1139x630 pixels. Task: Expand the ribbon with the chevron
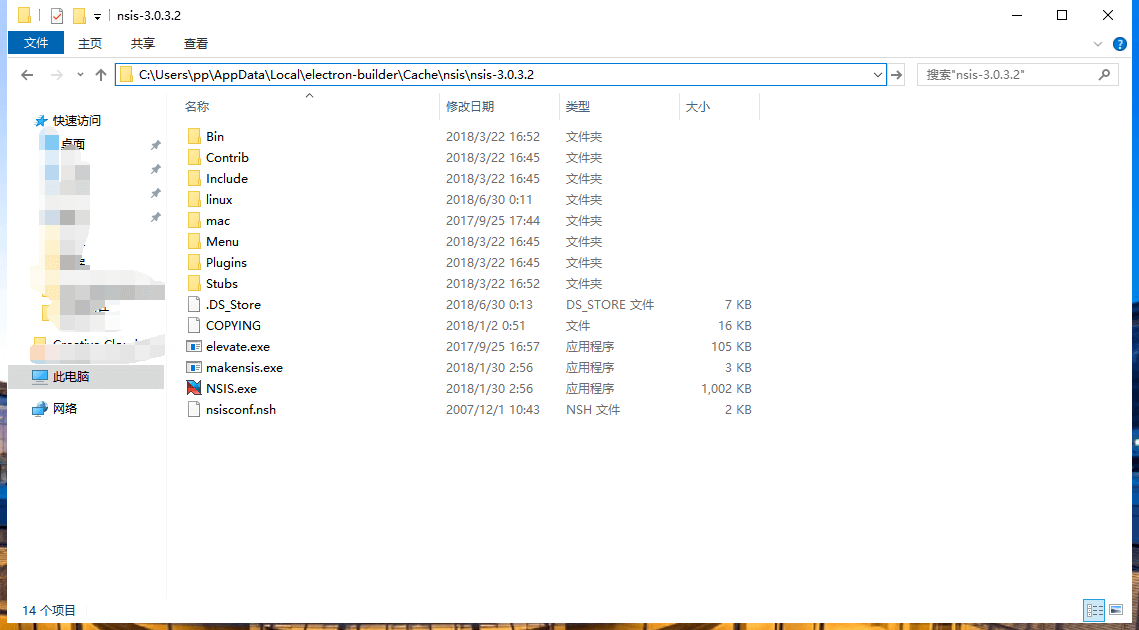pyautogui.click(x=1099, y=43)
